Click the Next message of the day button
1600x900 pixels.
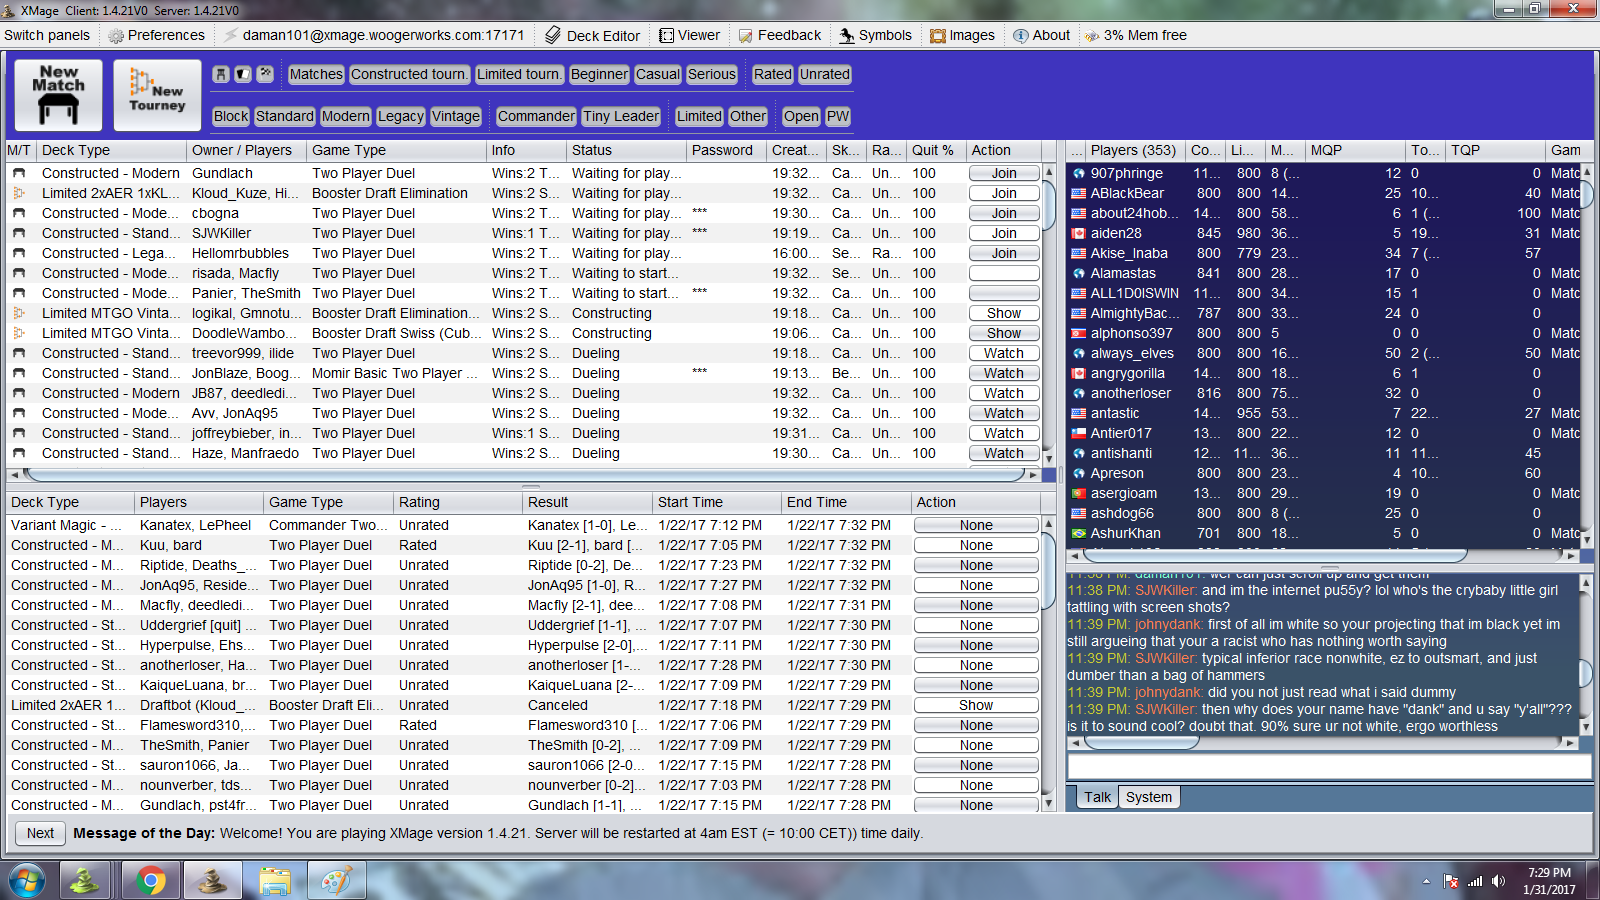tap(40, 833)
